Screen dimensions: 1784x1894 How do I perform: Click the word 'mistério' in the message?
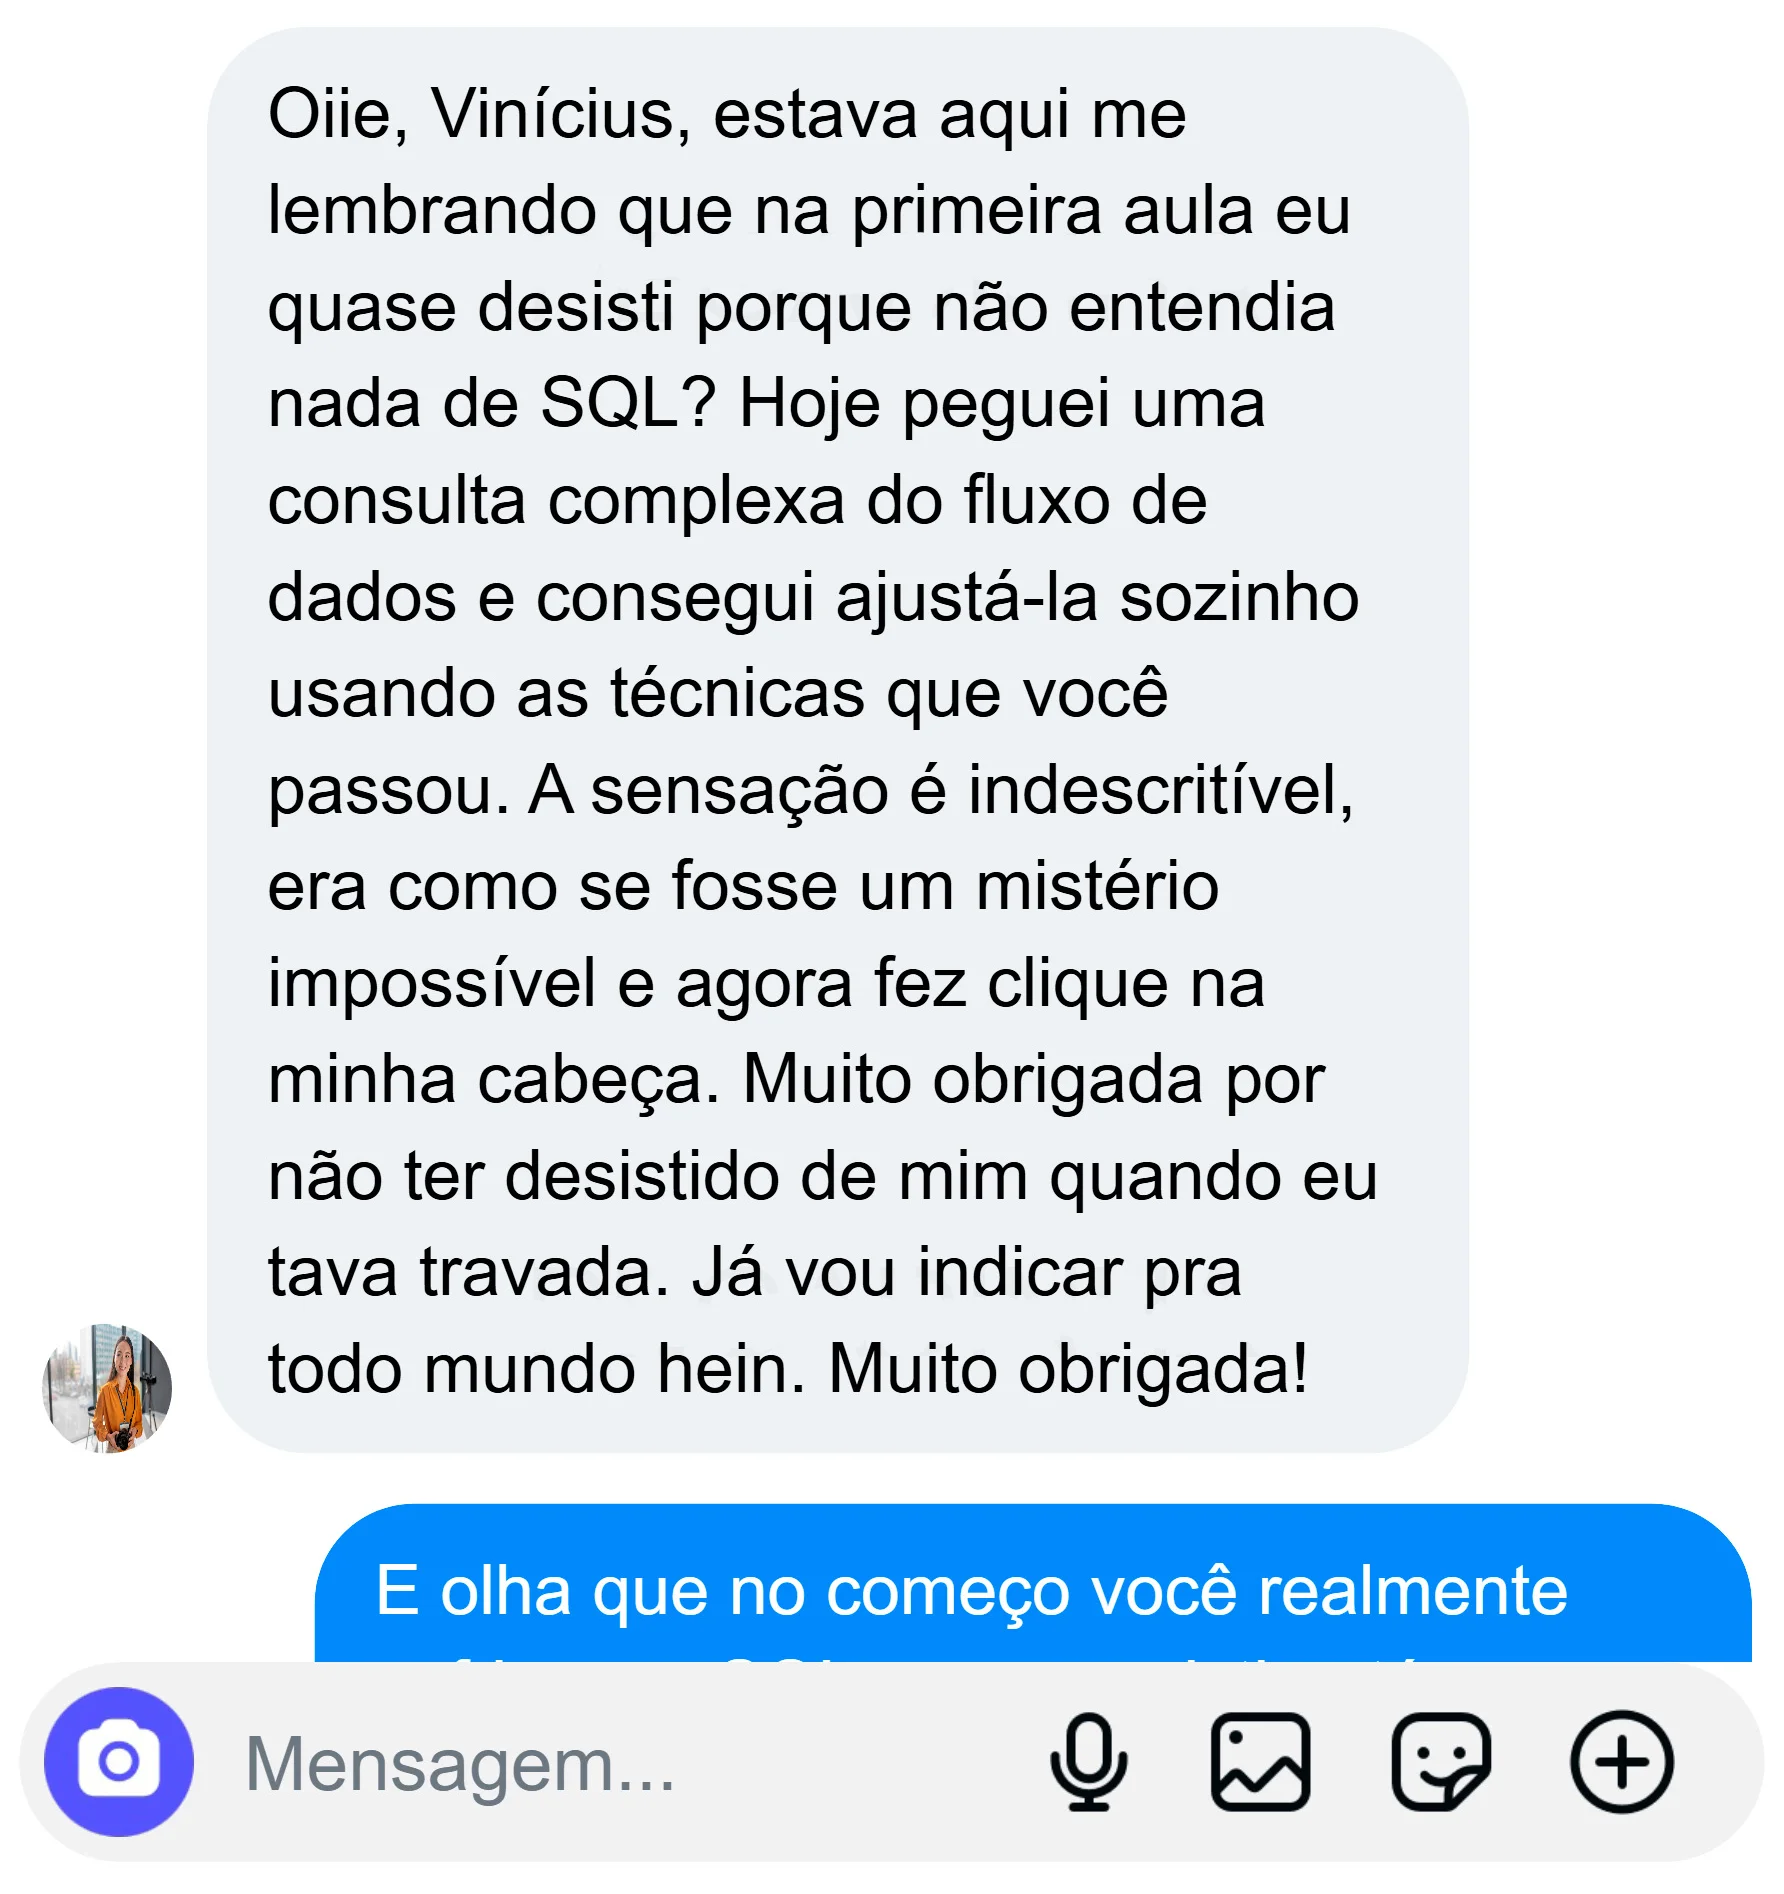pos(1097,887)
